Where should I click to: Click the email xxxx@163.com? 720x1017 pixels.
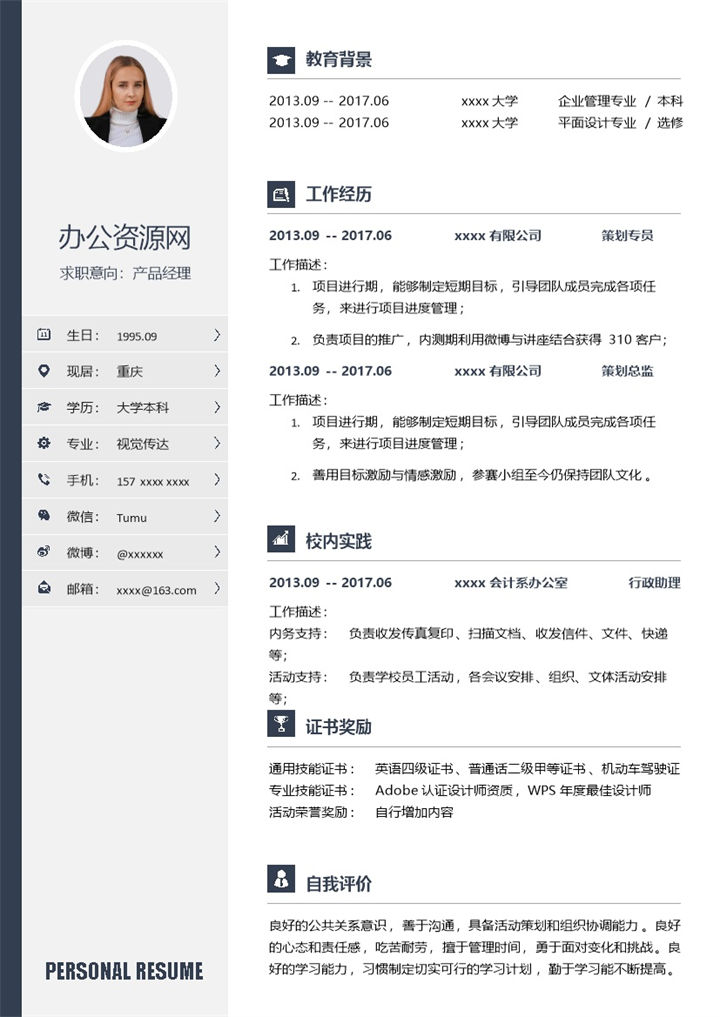pos(156,590)
